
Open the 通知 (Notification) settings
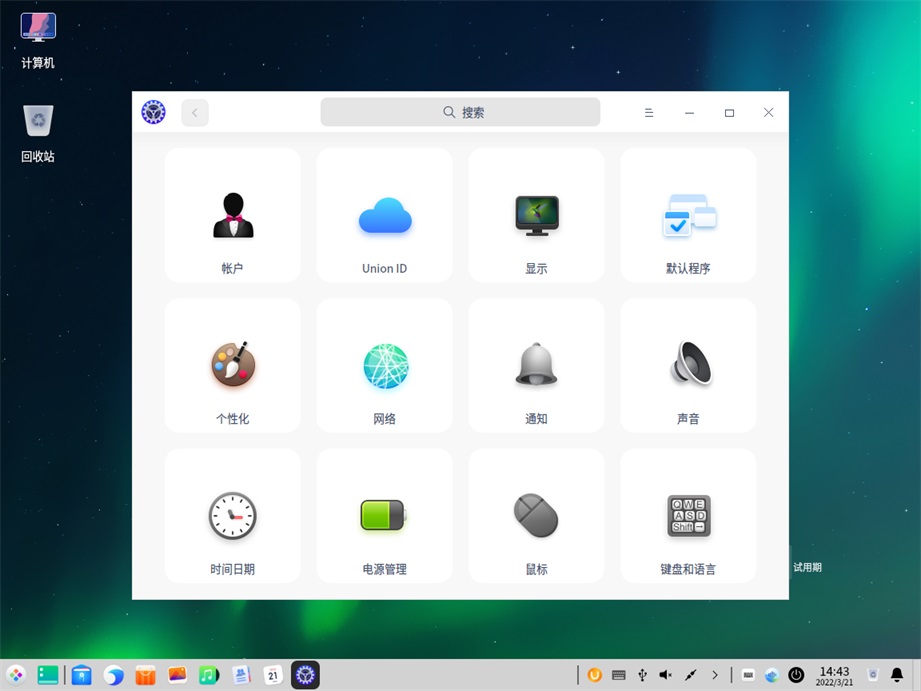[537, 366]
